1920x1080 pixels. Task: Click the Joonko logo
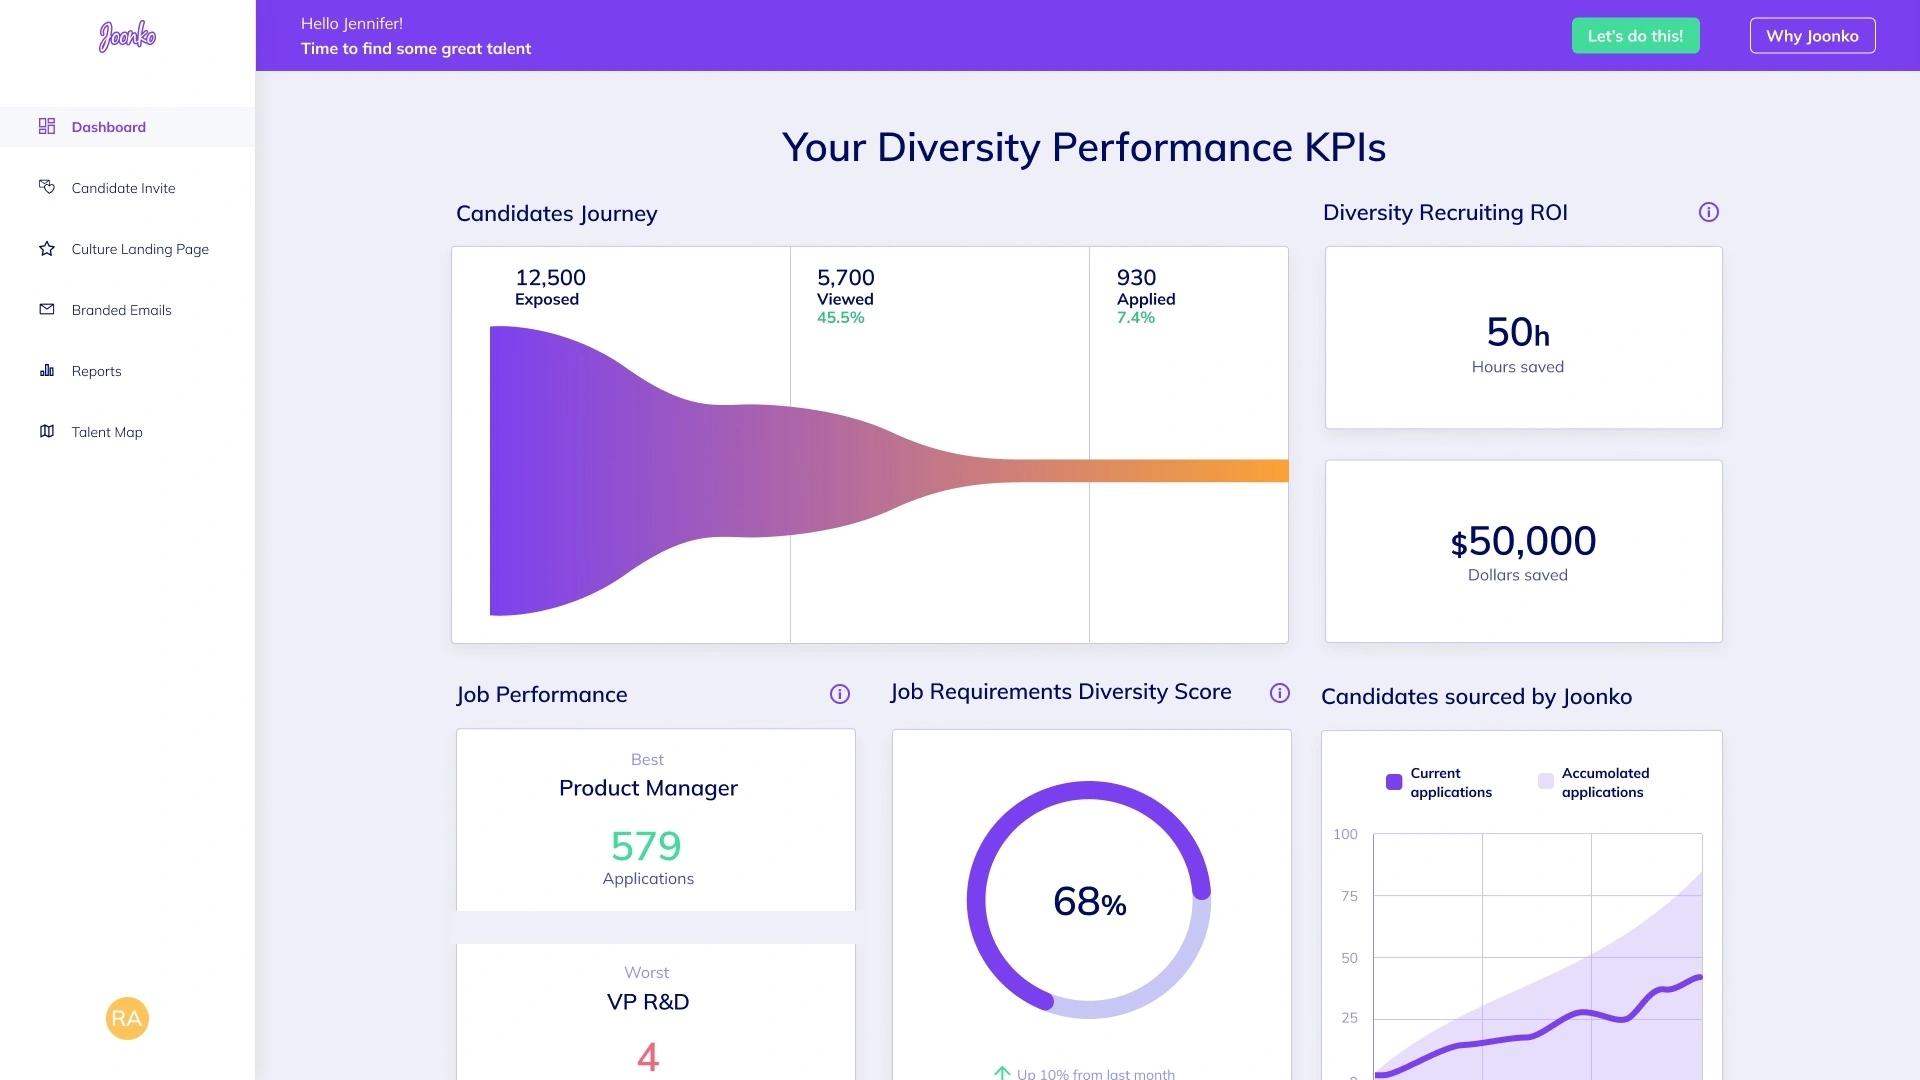click(127, 37)
